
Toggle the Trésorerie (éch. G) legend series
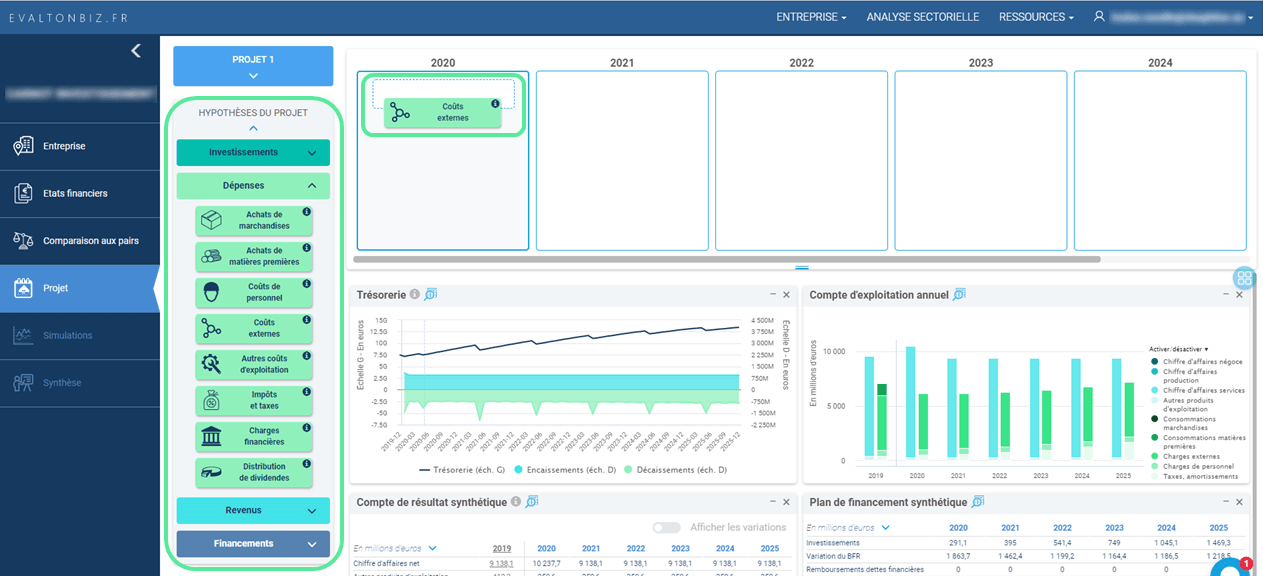[463, 469]
